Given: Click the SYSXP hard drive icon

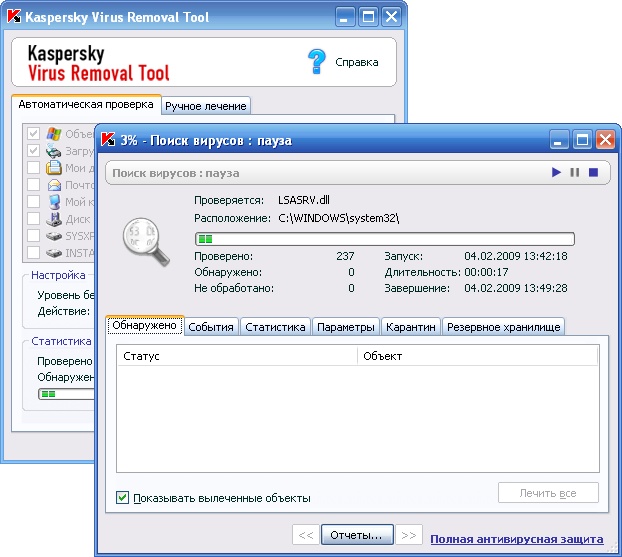Looking at the screenshot, I should tap(54, 236).
